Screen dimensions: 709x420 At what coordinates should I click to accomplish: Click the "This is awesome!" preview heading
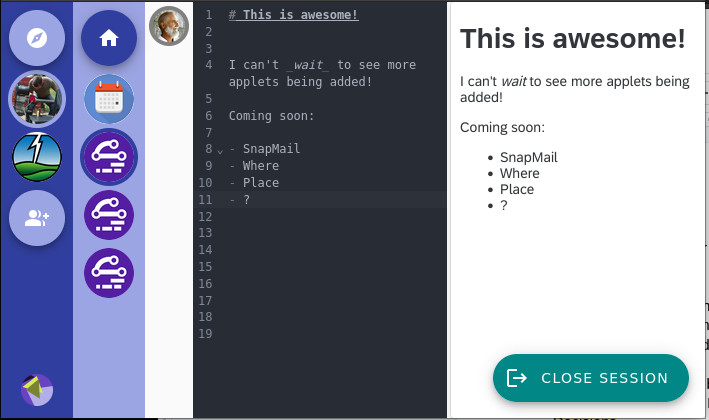tap(572, 39)
